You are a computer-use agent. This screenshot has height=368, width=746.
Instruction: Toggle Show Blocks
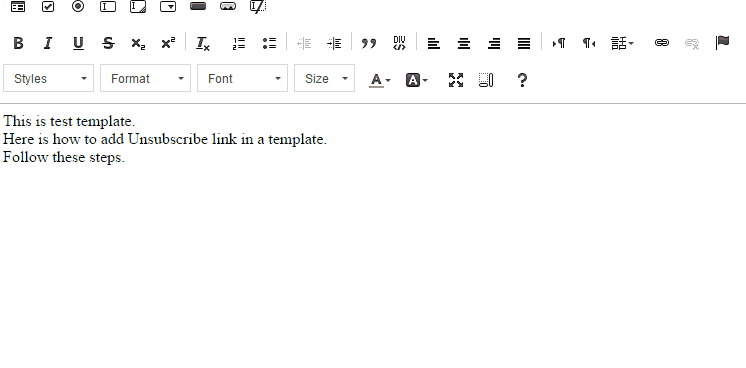(486, 80)
